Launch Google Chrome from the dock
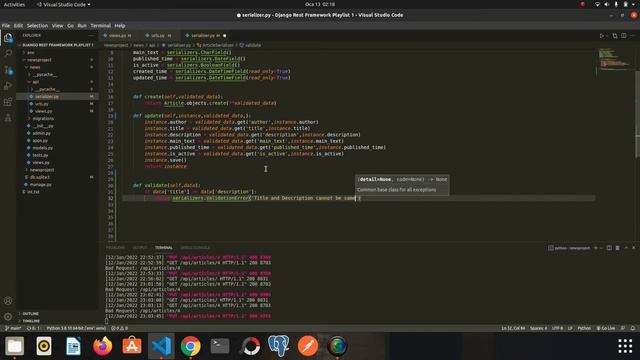640x360 pixels. (x=191, y=346)
